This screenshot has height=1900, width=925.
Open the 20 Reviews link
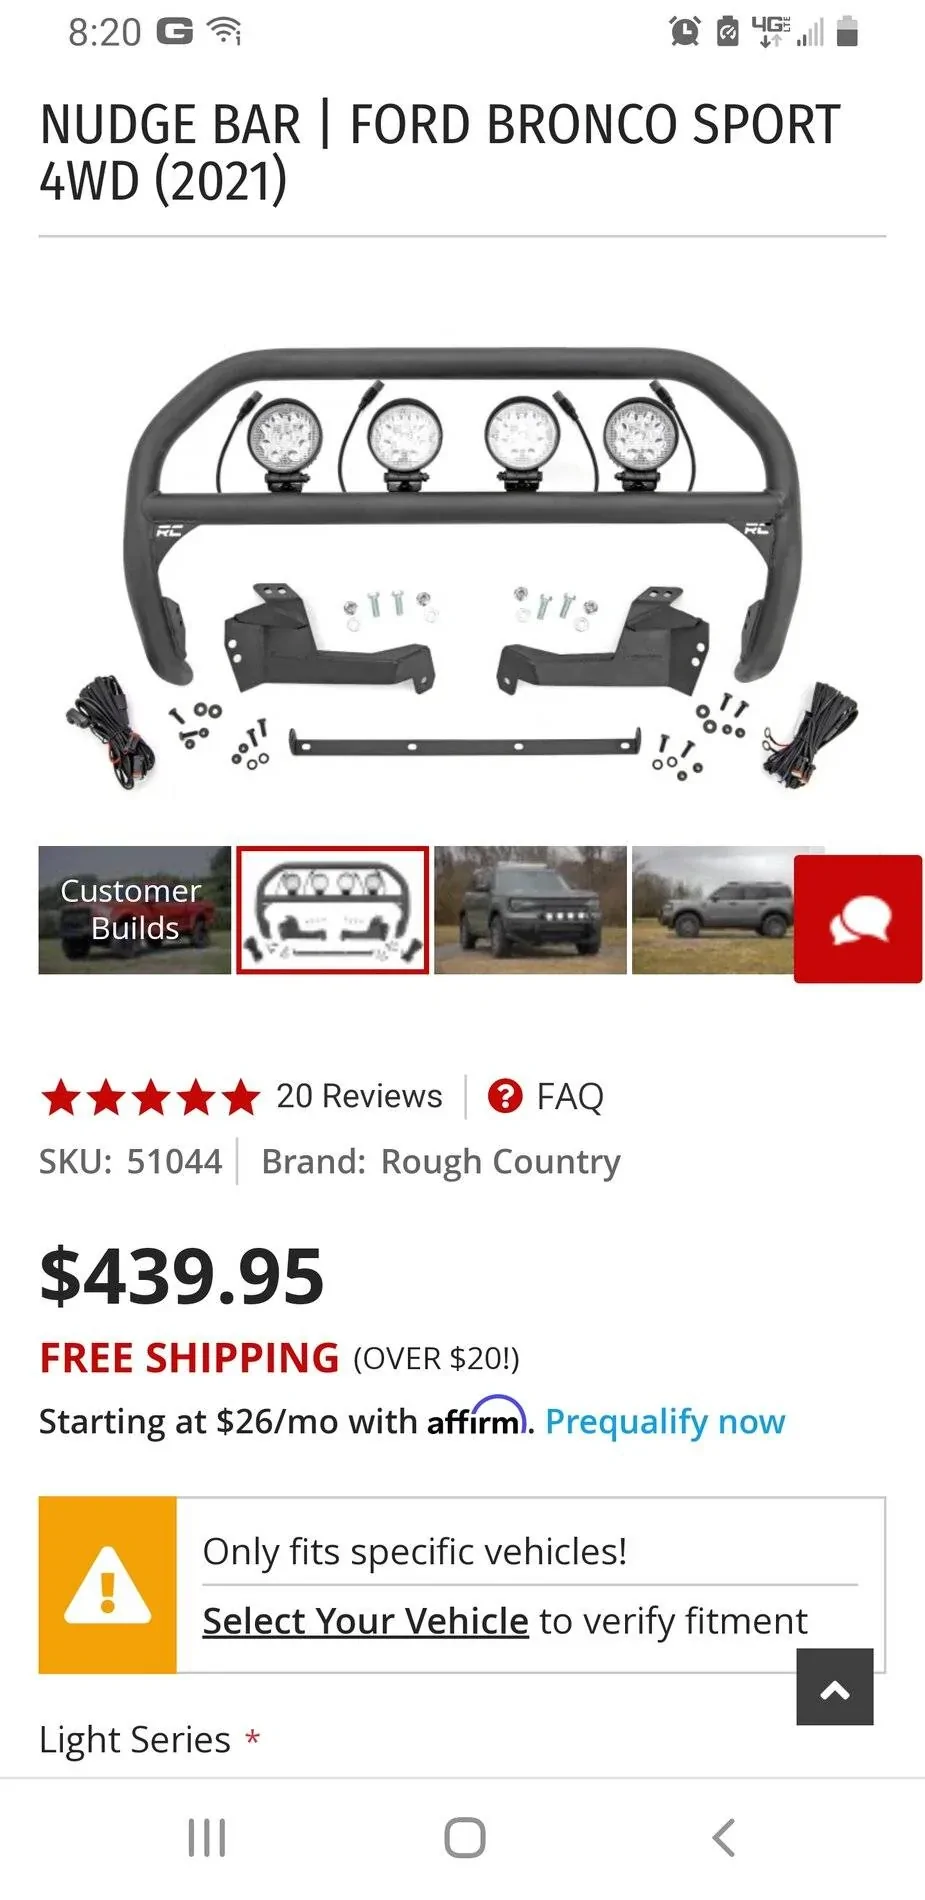pos(359,1096)
